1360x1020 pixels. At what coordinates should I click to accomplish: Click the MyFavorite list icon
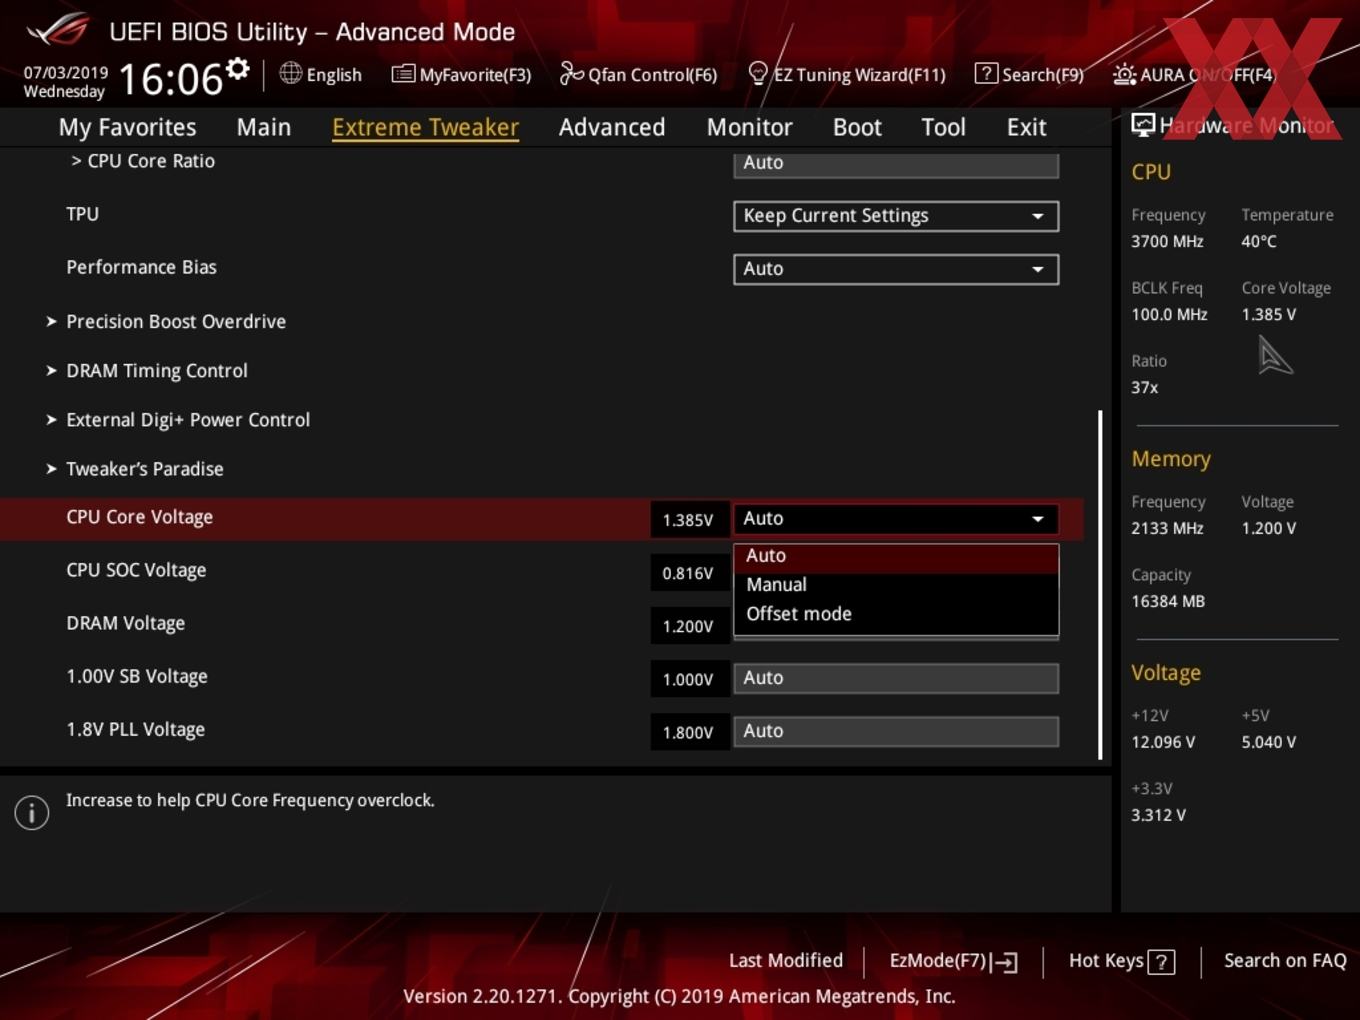[x=403, y=74]
